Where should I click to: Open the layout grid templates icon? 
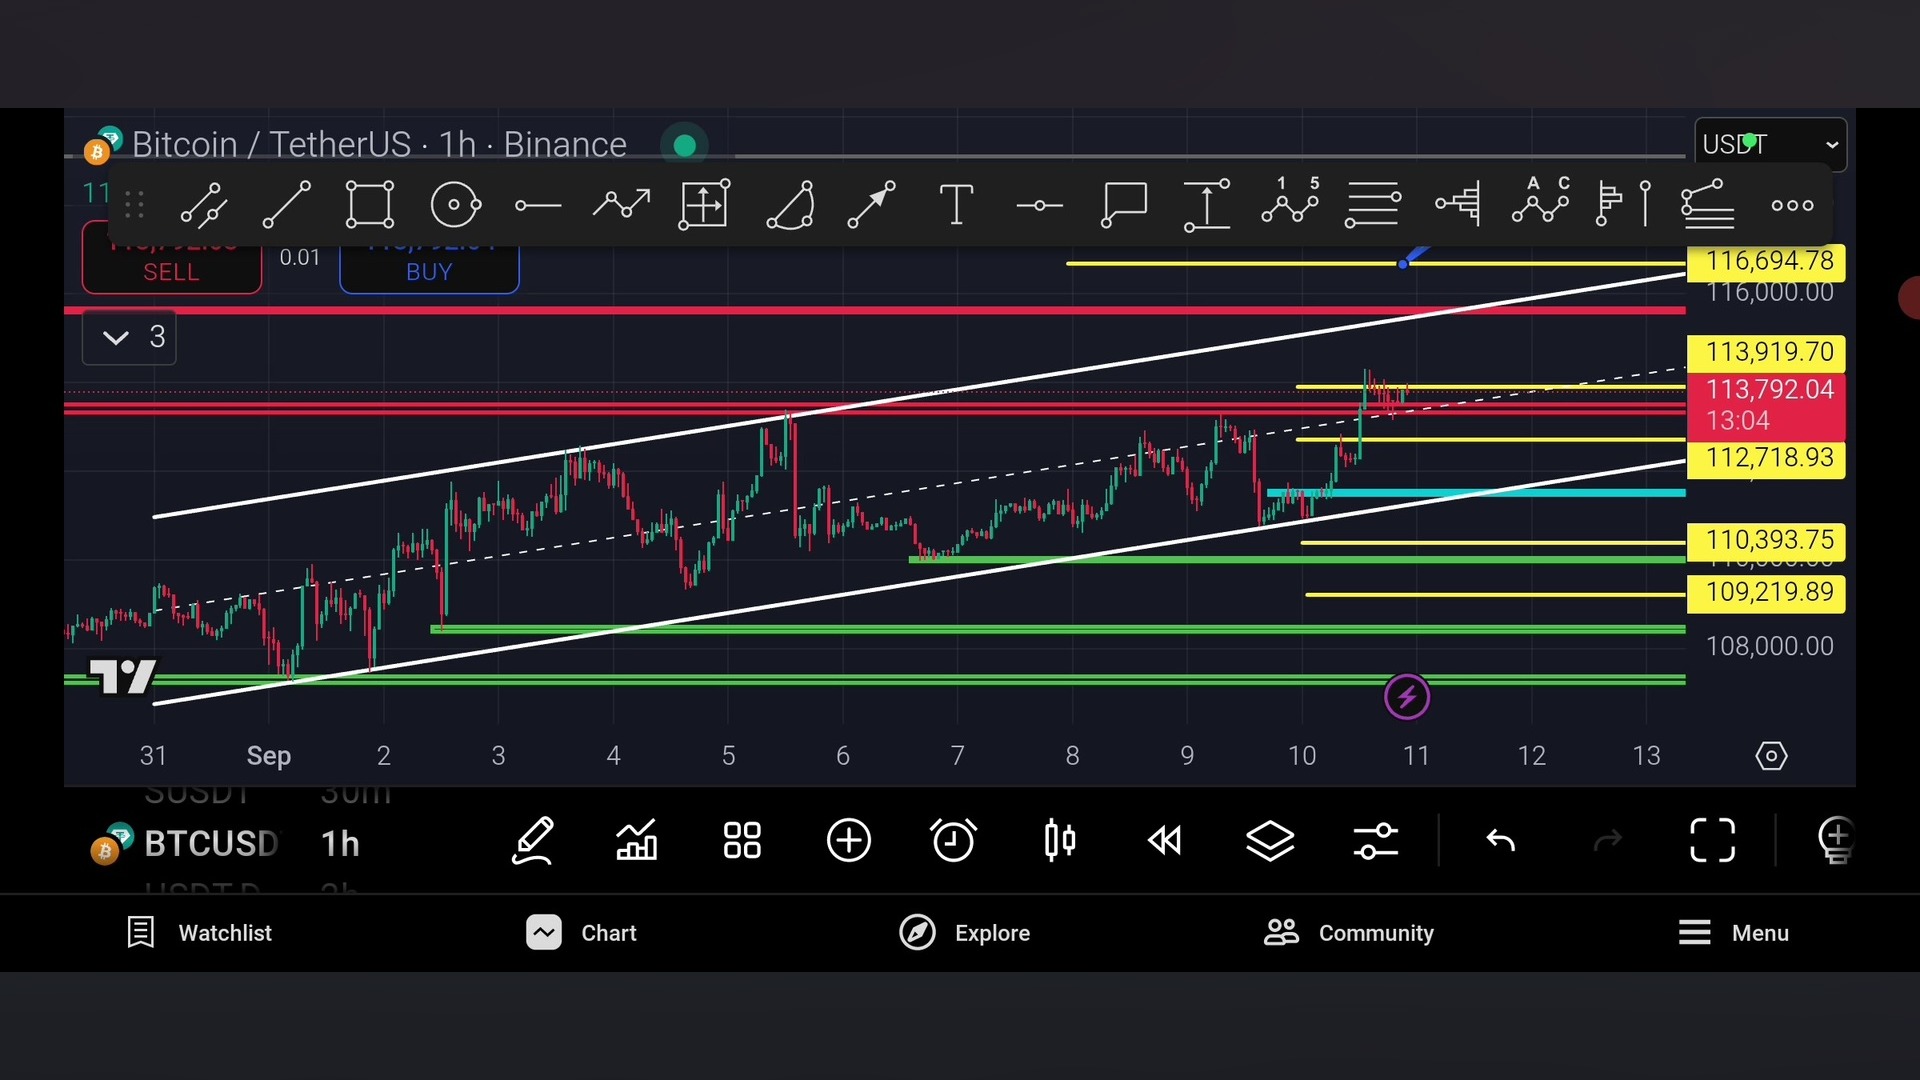pyautogui.click(x=742, y=840)
